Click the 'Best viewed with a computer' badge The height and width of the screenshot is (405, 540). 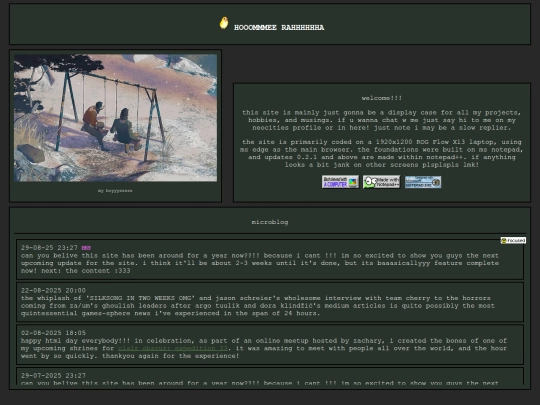[340, 182]
